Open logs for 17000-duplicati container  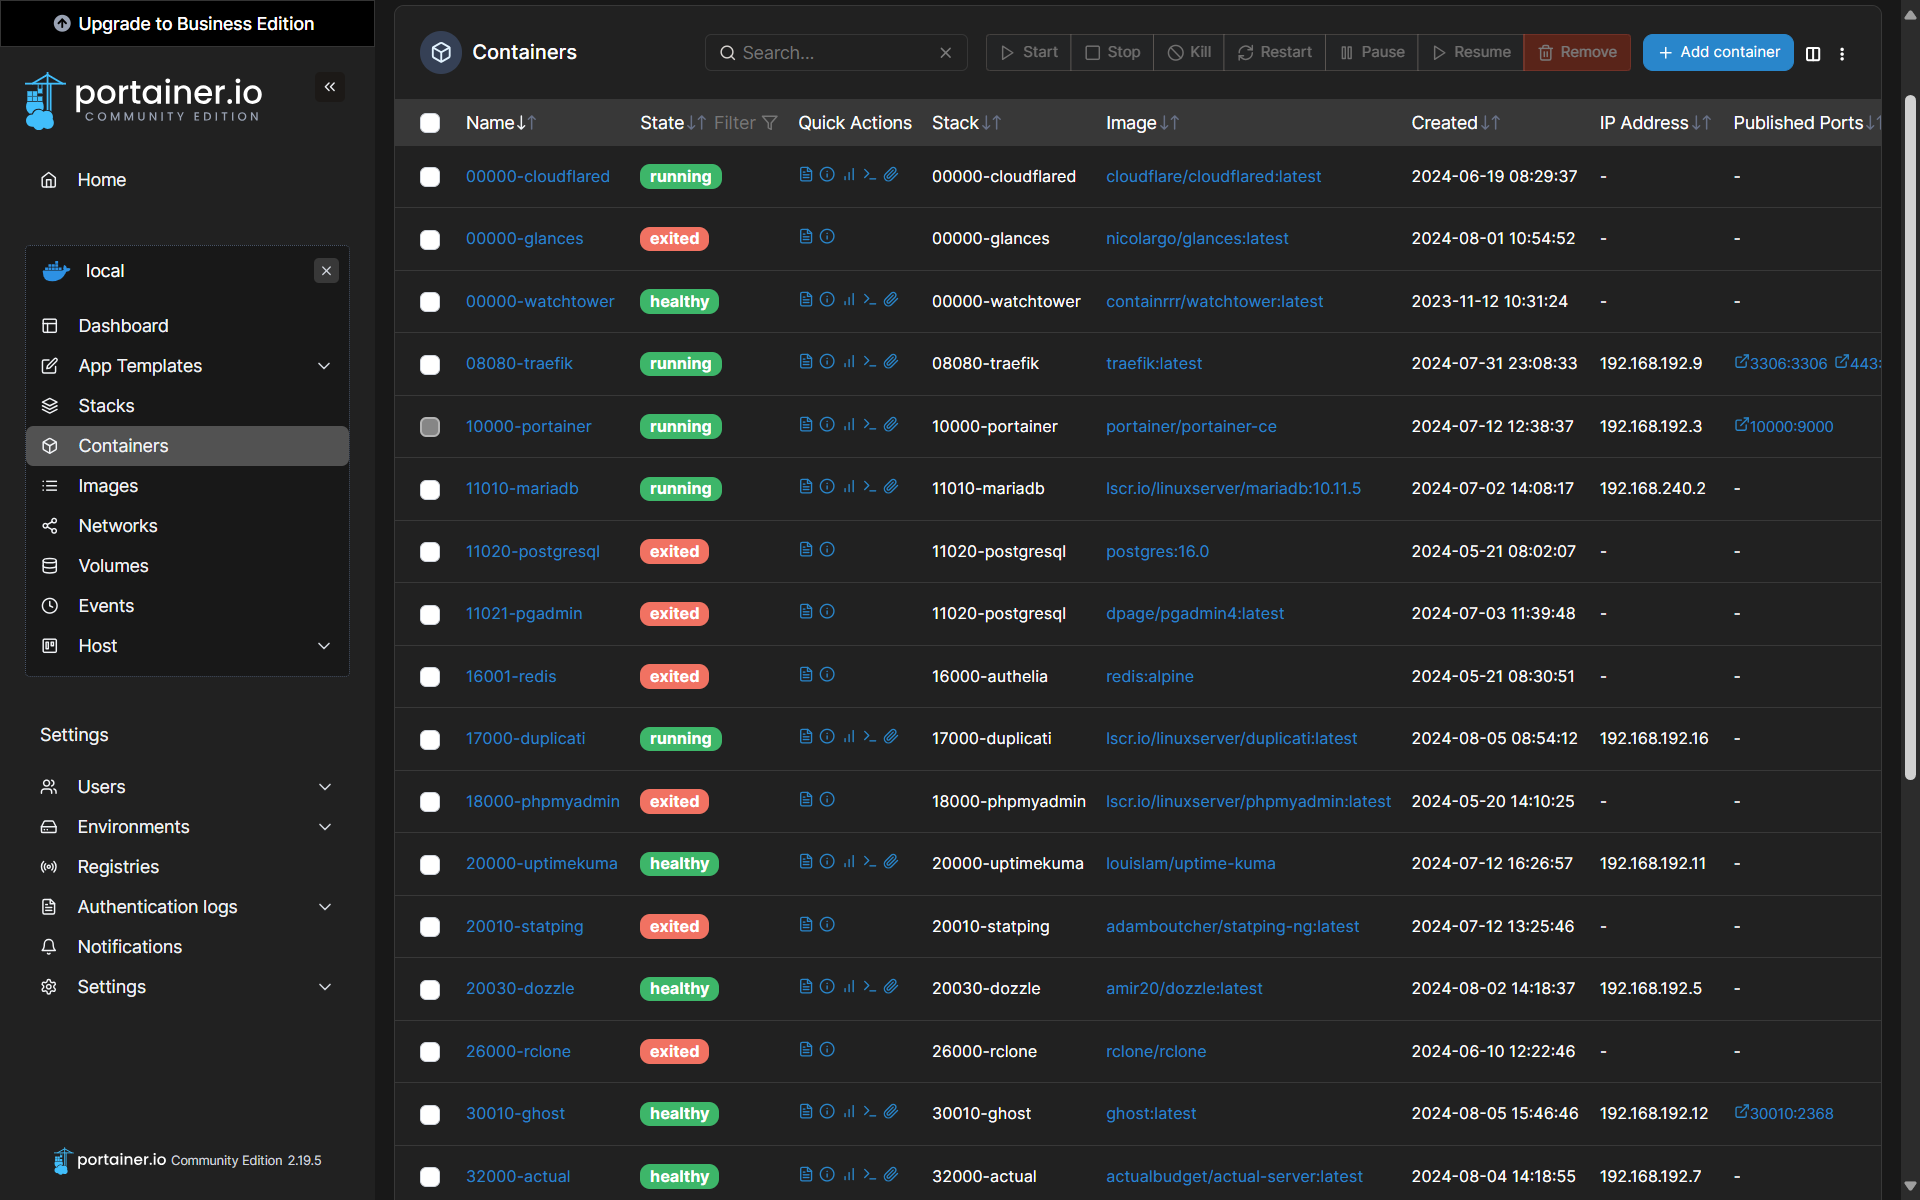(806, 737)
